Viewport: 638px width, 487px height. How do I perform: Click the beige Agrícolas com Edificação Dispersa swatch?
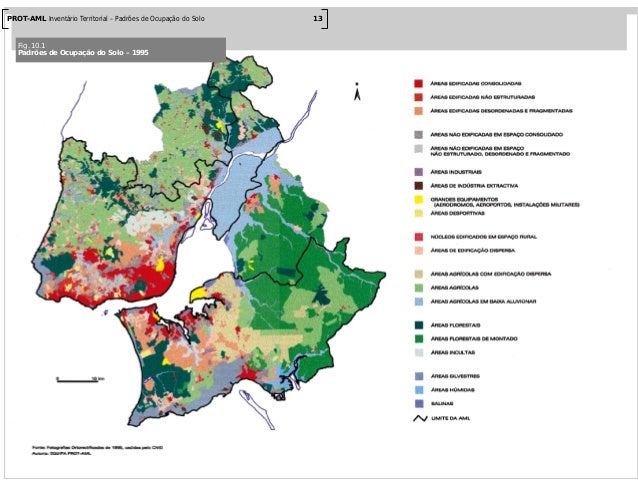[418, 274]
